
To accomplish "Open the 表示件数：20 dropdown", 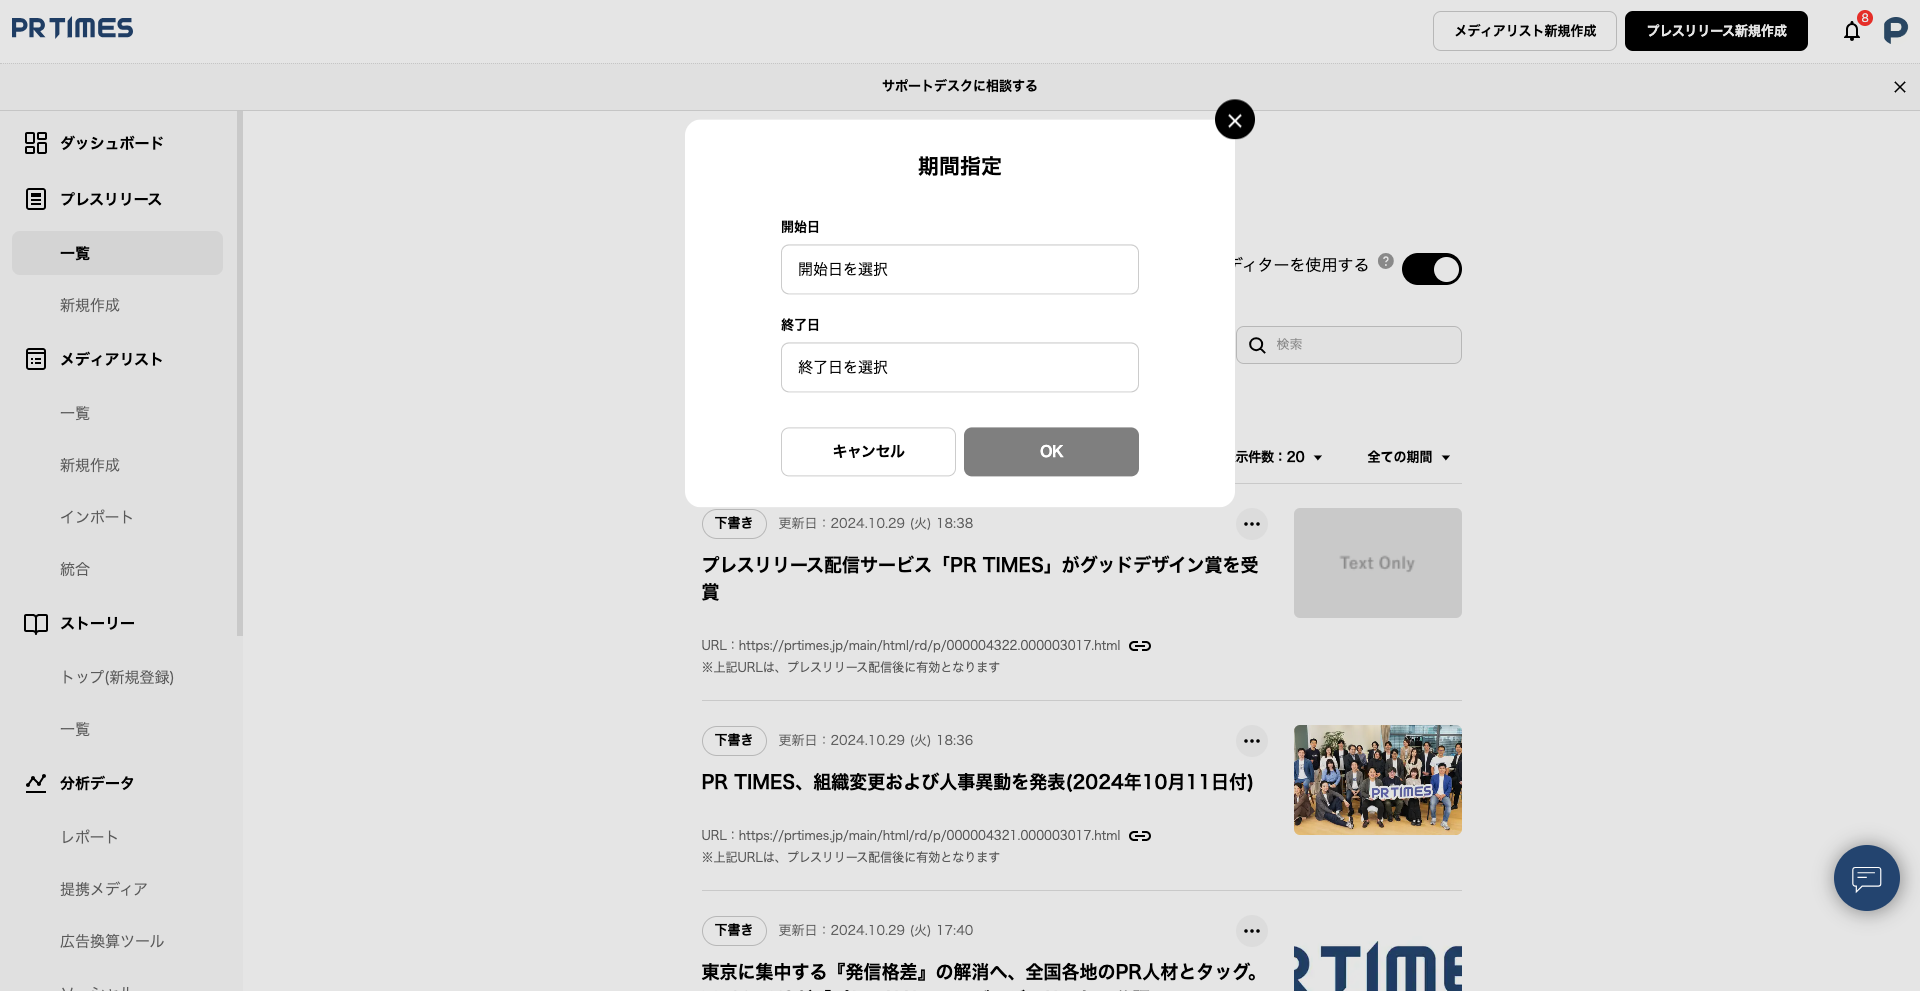I will (1279, 457).
